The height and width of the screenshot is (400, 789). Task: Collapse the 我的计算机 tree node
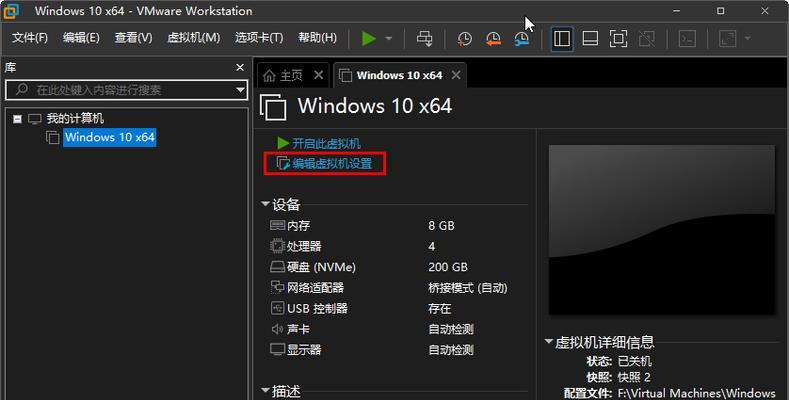coord(18,119)
